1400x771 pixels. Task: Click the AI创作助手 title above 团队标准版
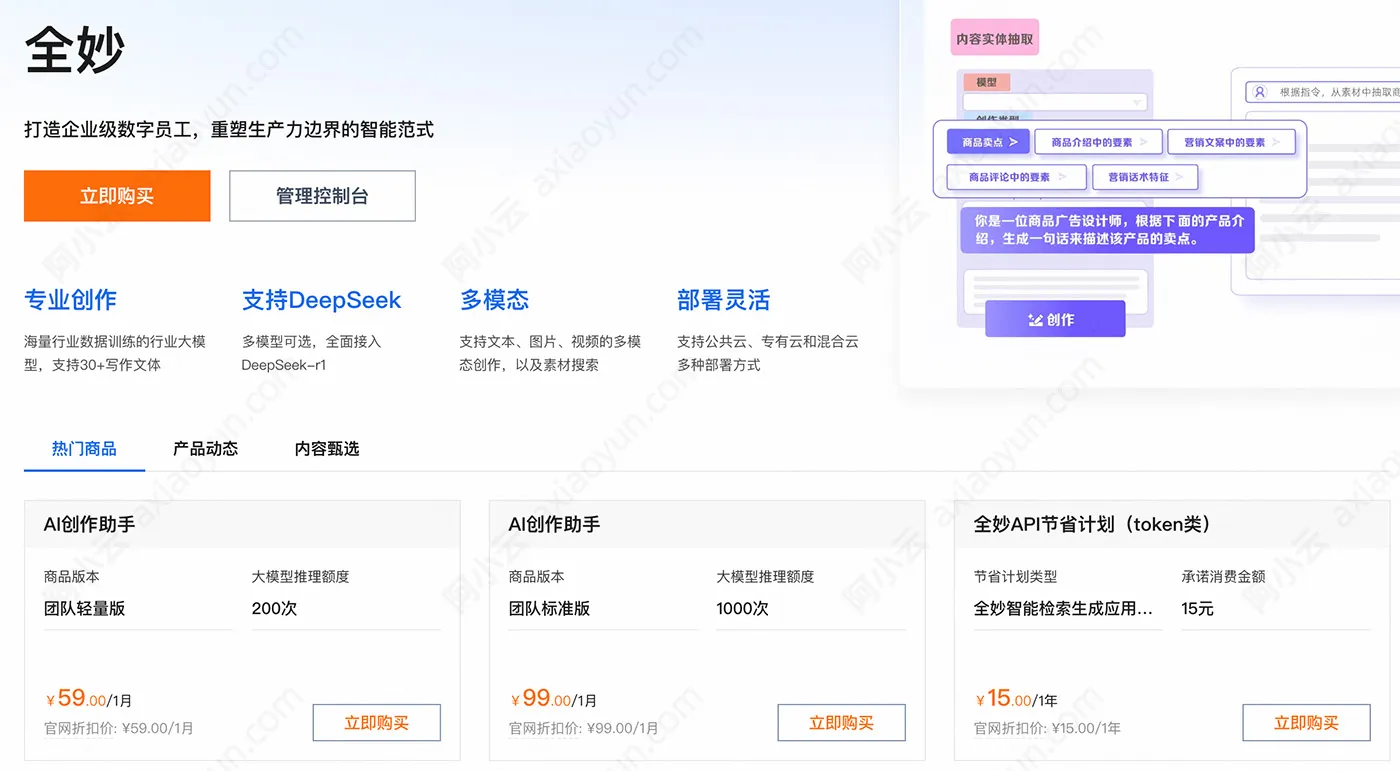(x=554, y=524)
